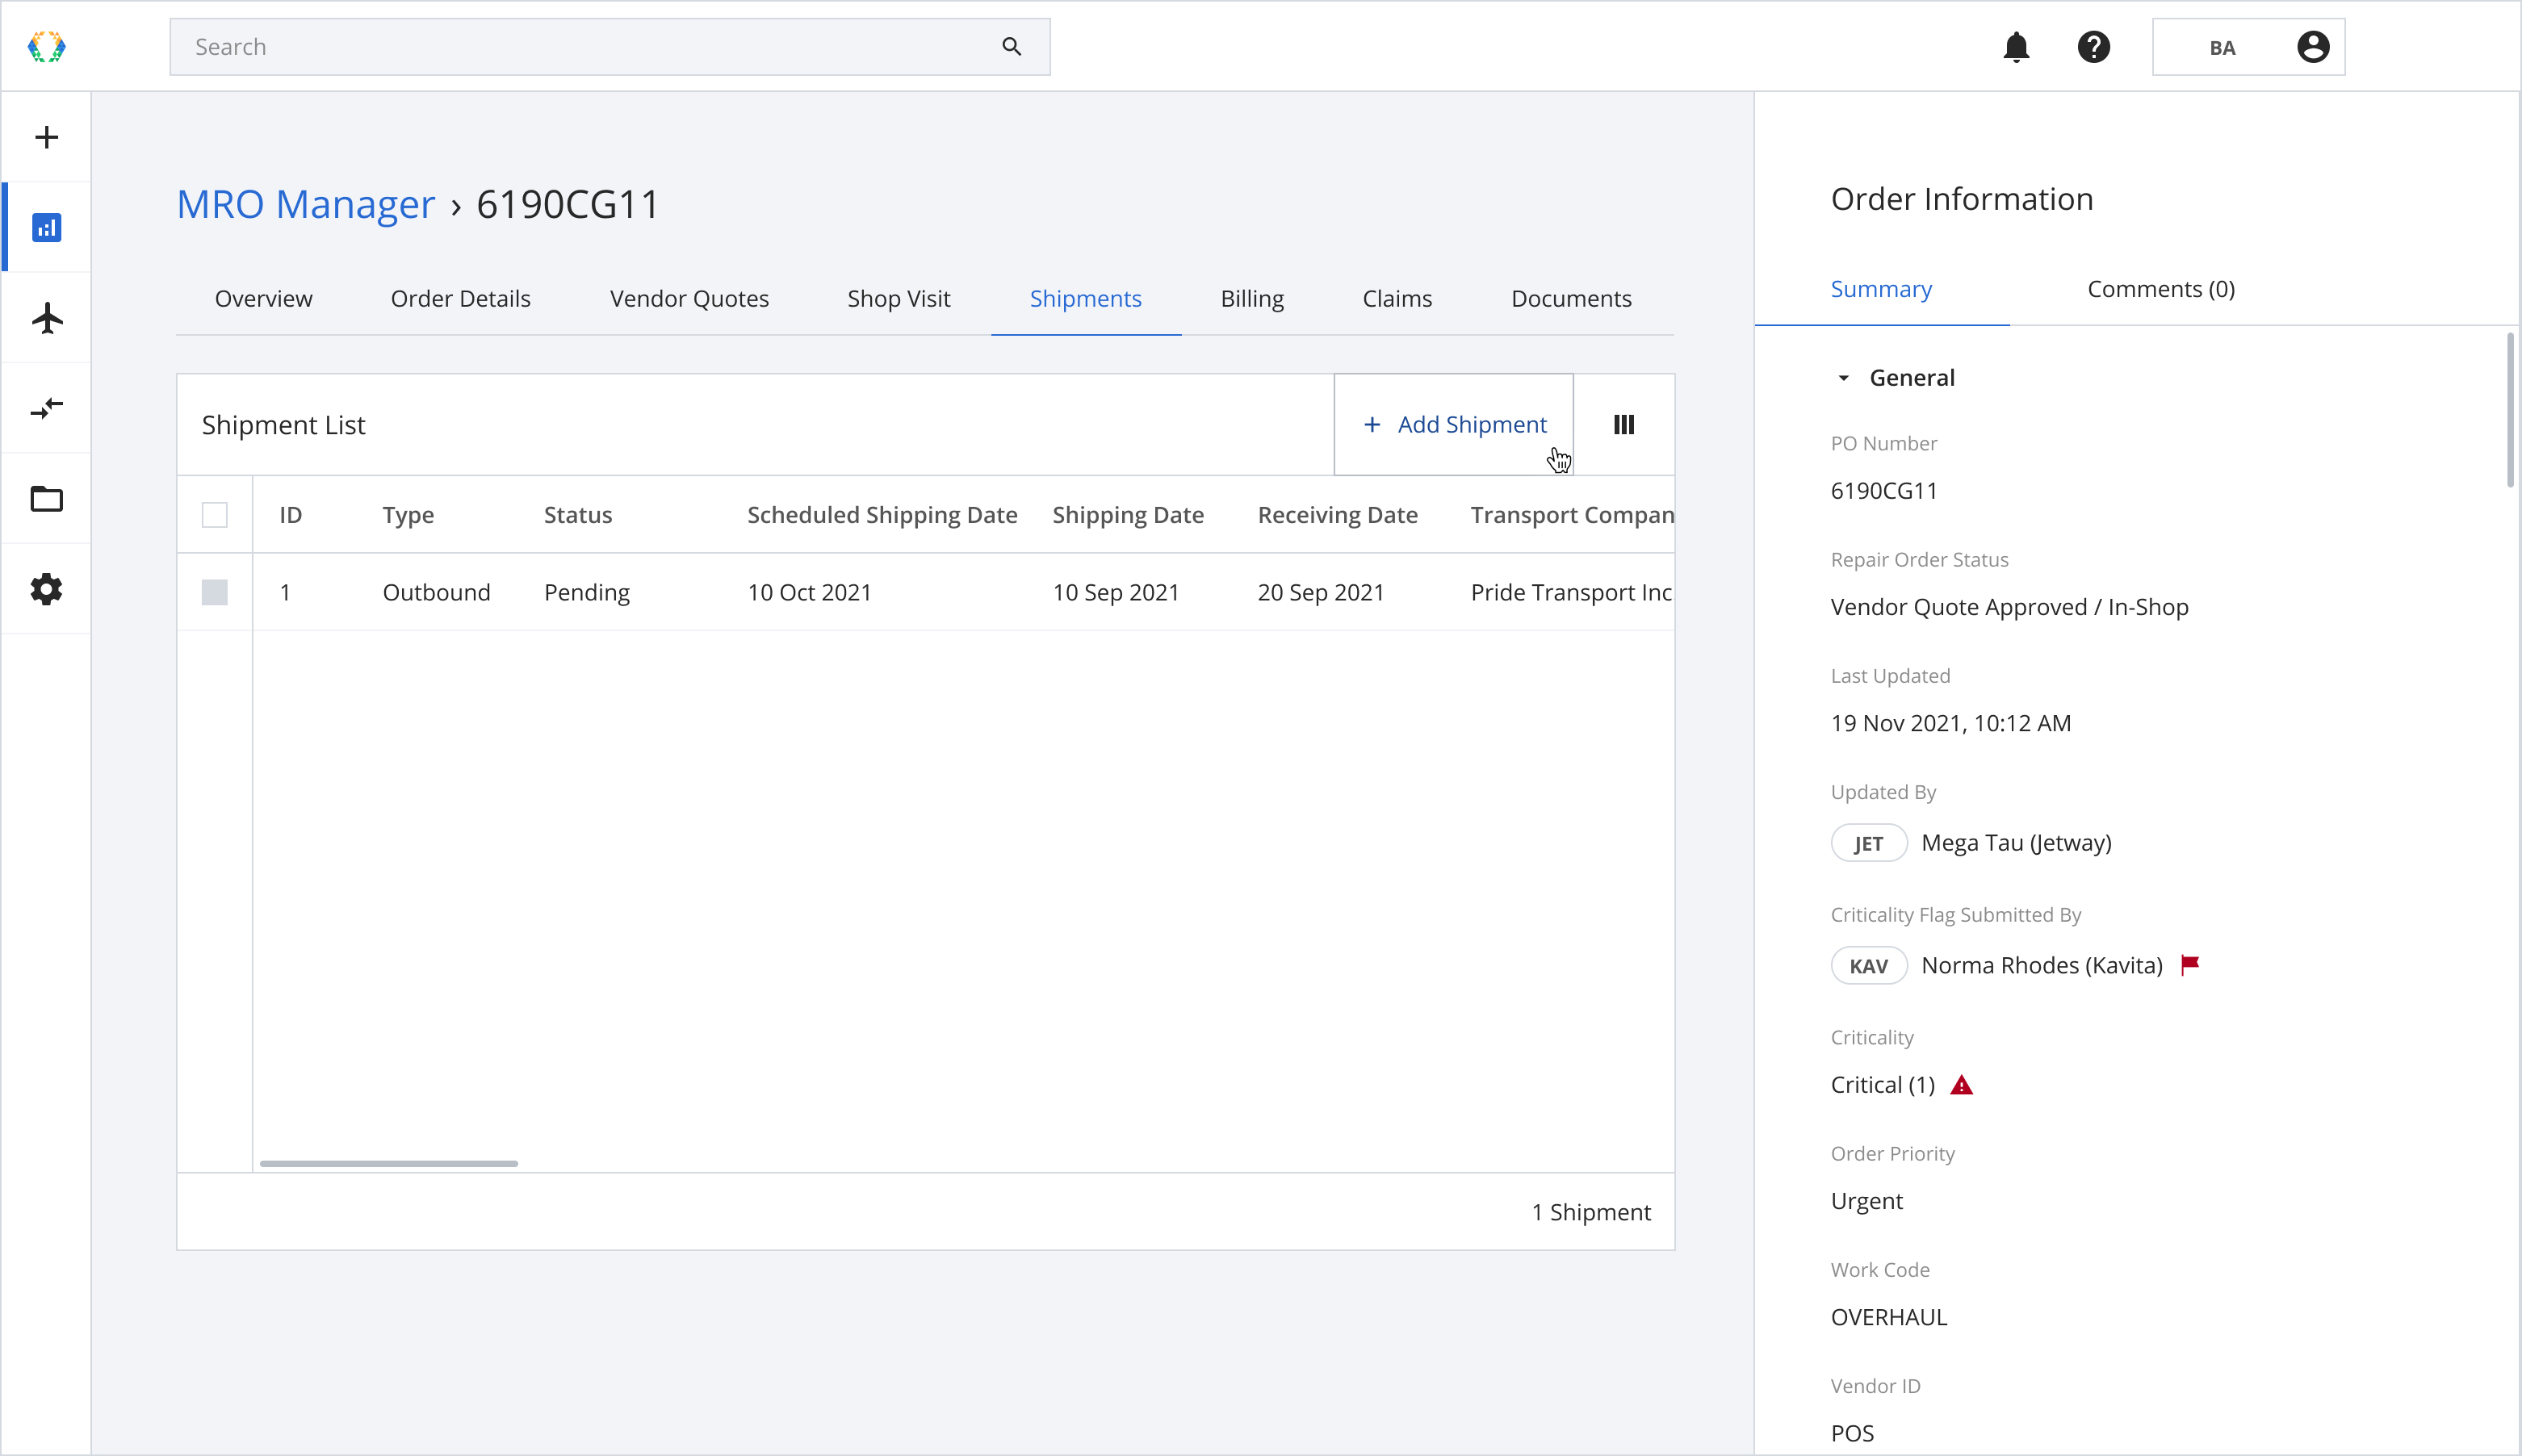This screenshot has height=1456, width=2522.
Task: Select checkbox for shipment row 1
Action: pos(214,592)
